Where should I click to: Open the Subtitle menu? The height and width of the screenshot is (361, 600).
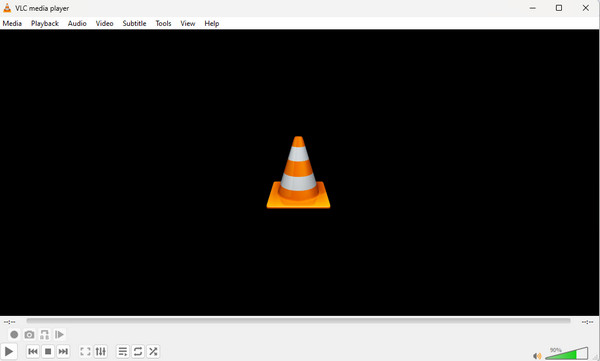[x=134, y=23]
